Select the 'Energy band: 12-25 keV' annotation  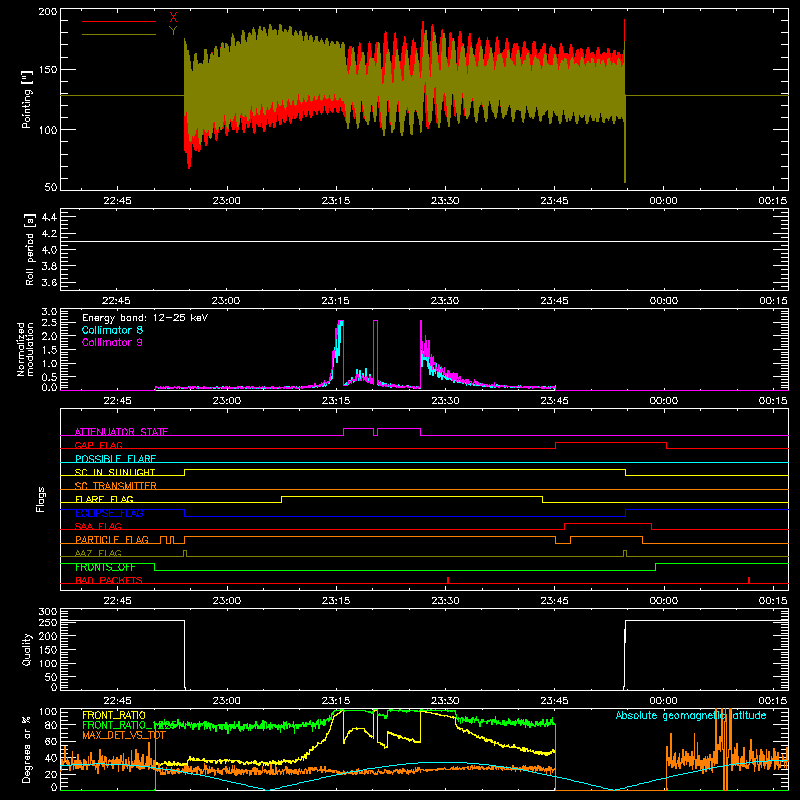pyautogui.click(x=145, y=318)
